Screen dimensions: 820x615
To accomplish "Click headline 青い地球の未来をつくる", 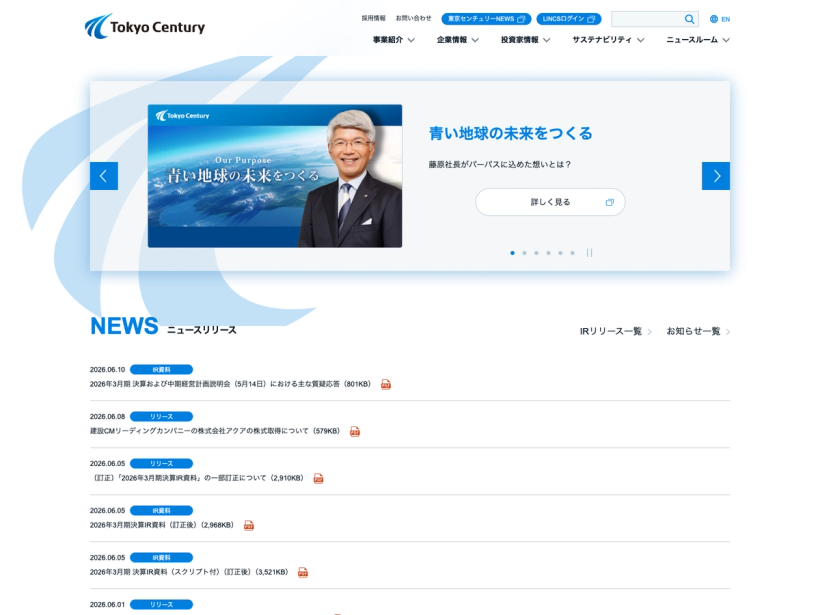I will tap(510, 133).
